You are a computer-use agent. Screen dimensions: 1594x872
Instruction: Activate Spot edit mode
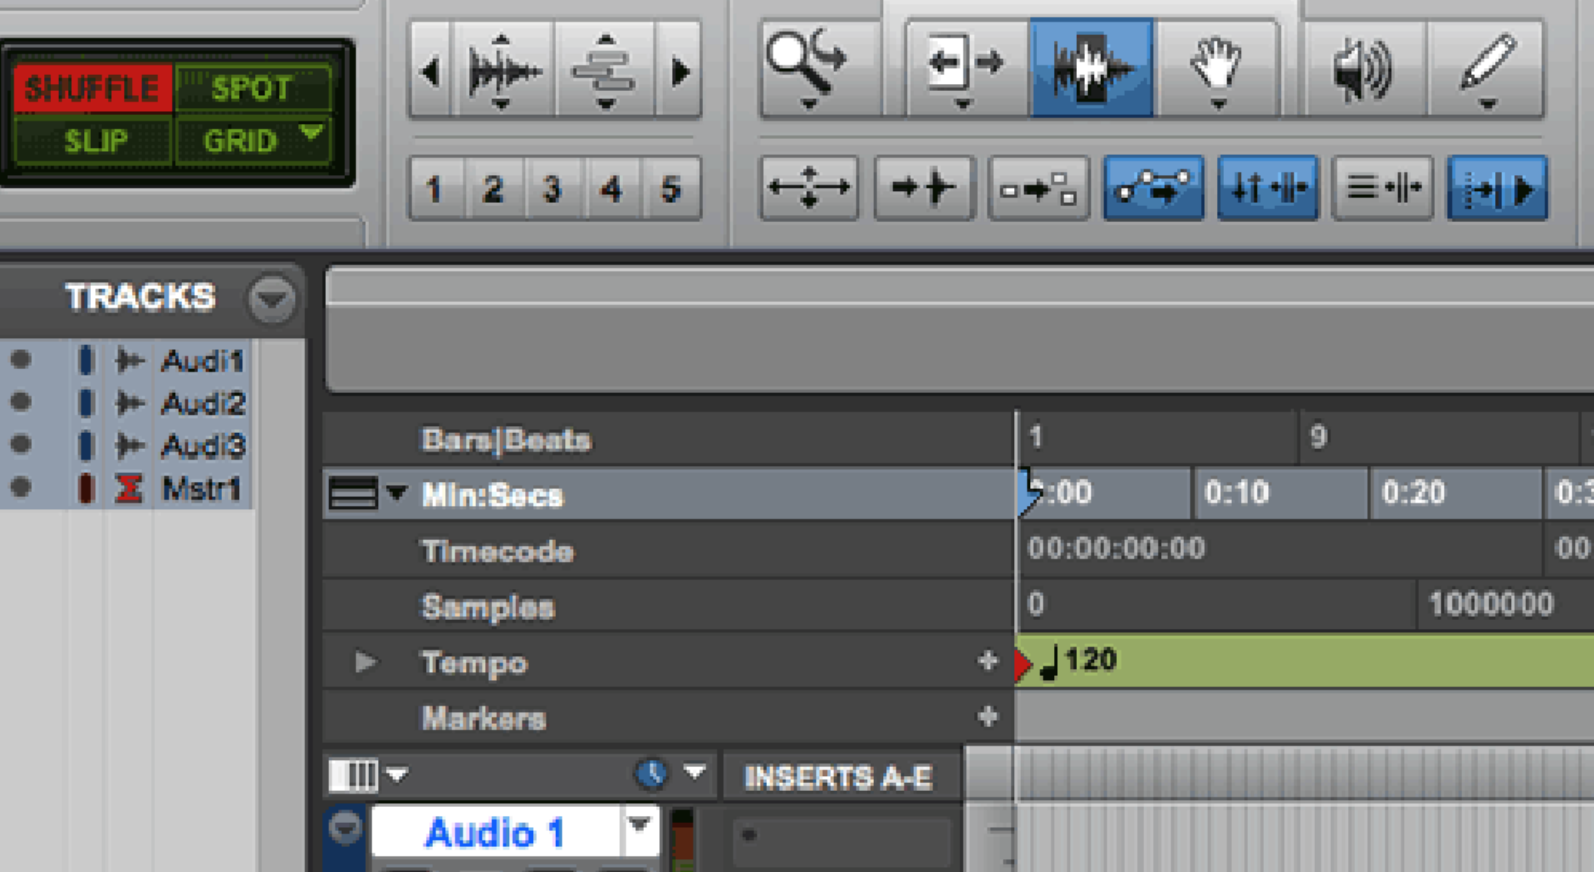(251, 89)
